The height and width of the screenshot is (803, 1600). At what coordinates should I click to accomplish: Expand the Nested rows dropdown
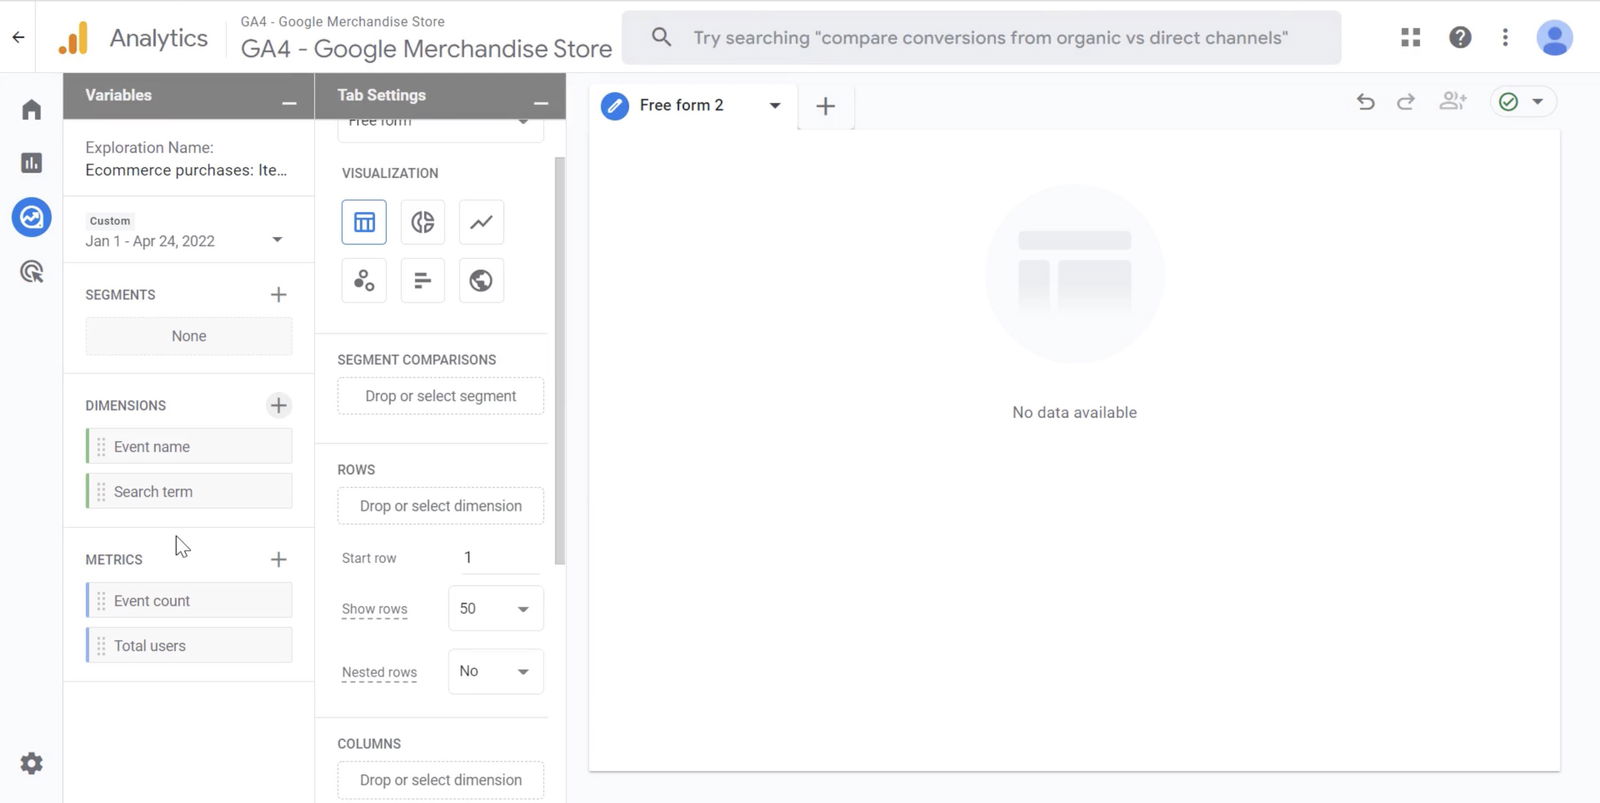pyautogui.click(x=496, y=672)
